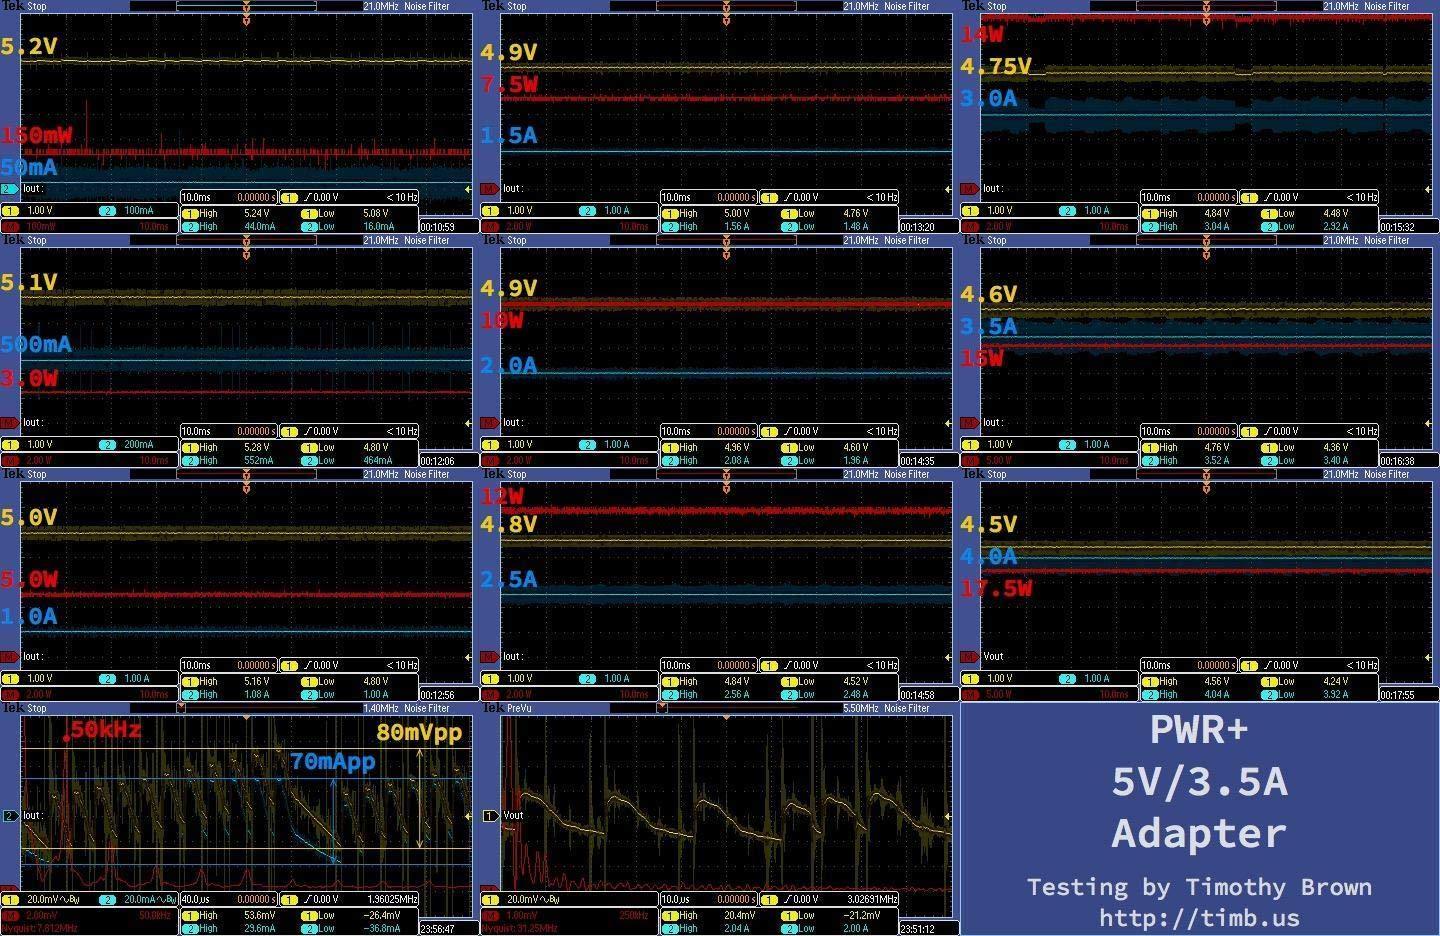Click the '20.4mV' High measurement value
This screenshot has width=1440, height=936.
tap(739, 915)
